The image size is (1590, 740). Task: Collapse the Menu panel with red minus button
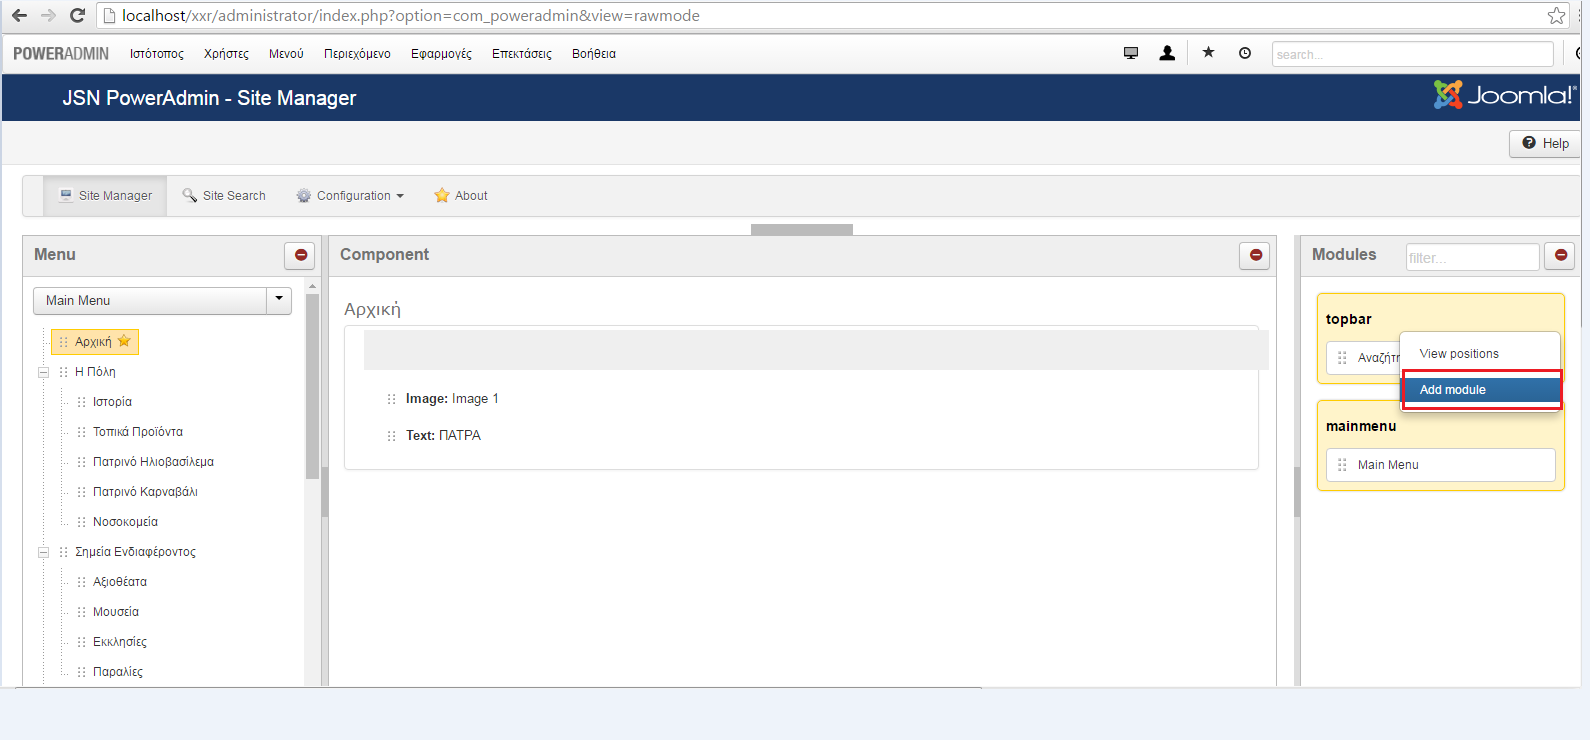pos(300,255)
